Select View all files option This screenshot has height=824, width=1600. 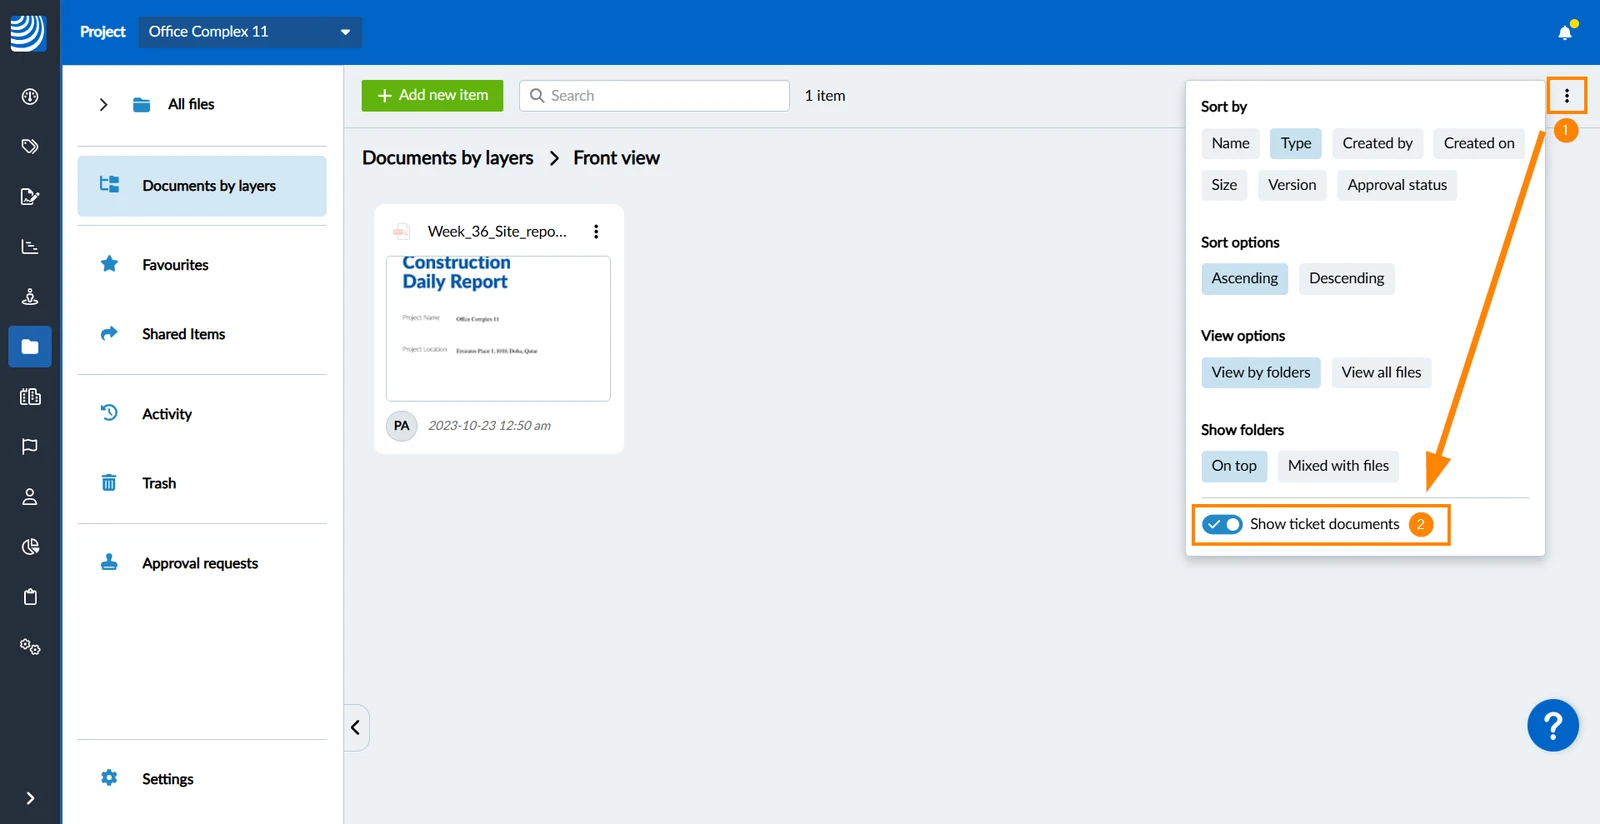coord(1381,372)
